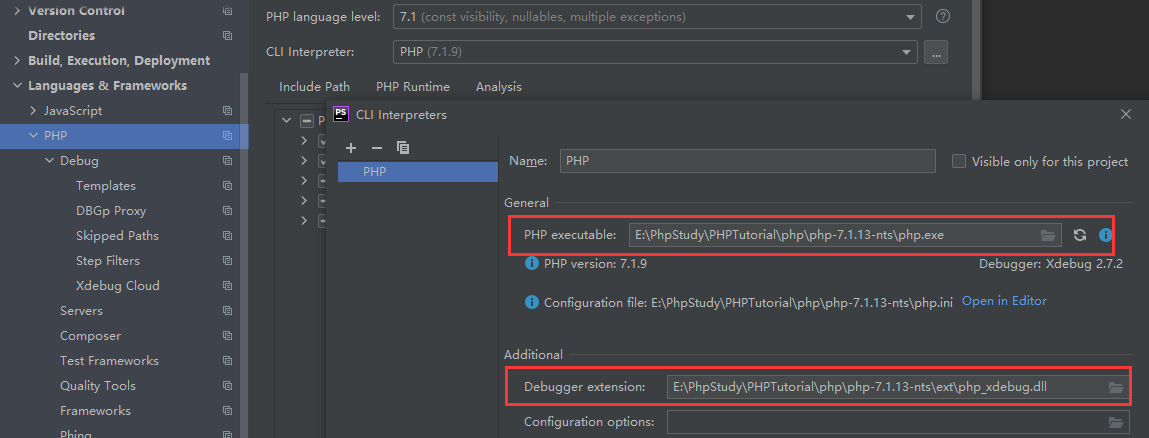Click project-scope icon on Frameworks row

pyautogui.click(x=228, y=411)
